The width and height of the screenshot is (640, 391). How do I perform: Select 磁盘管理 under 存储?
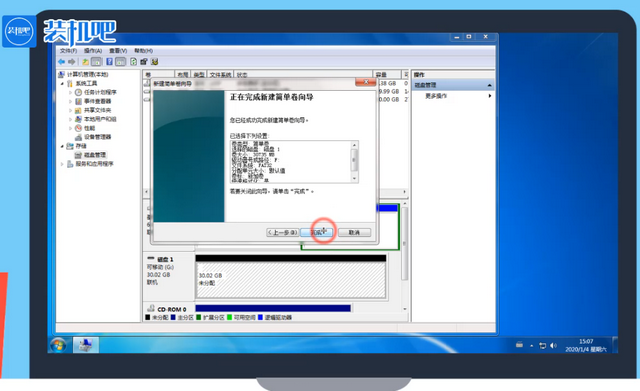(95, 155)
